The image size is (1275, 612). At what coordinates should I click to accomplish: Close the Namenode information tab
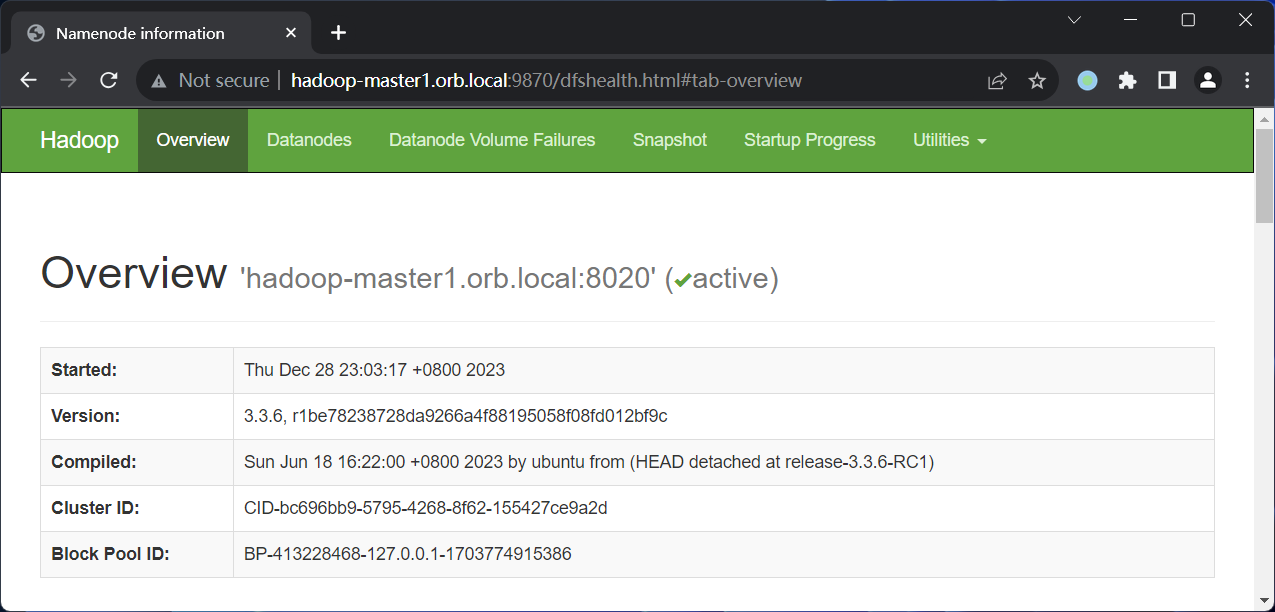(291, 33)
